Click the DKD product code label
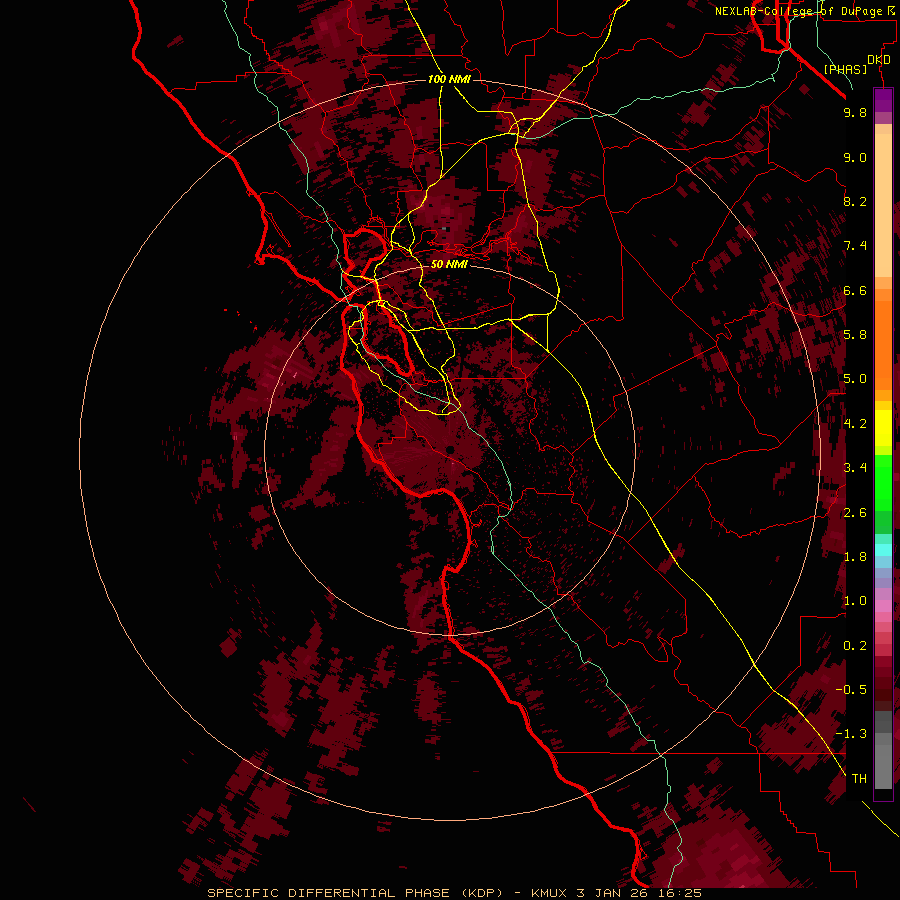900x900 pixels. [x=879, y=60]
